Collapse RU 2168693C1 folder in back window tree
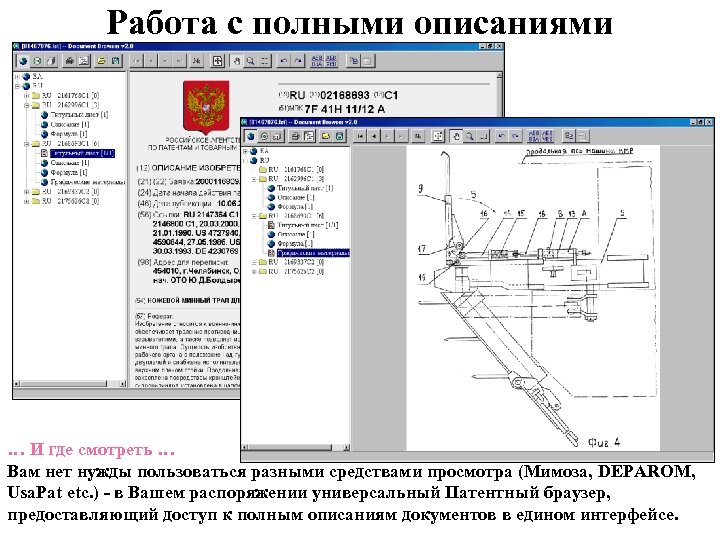This screenshot has height=540, width=720. [28, 144]
